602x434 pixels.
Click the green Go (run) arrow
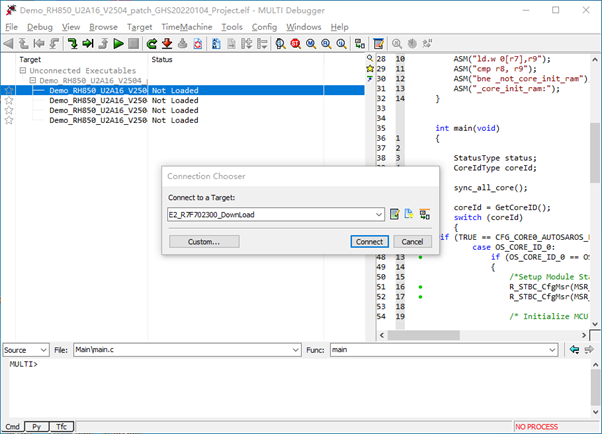(x=118, y=44)
